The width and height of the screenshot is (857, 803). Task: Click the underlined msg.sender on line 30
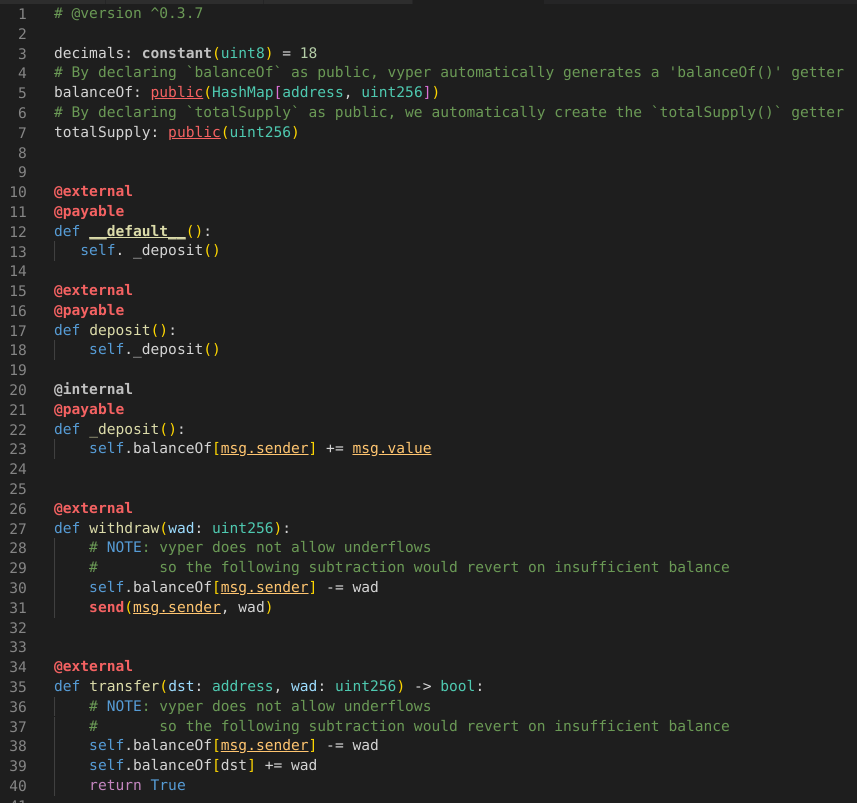(x=264, y=587)
